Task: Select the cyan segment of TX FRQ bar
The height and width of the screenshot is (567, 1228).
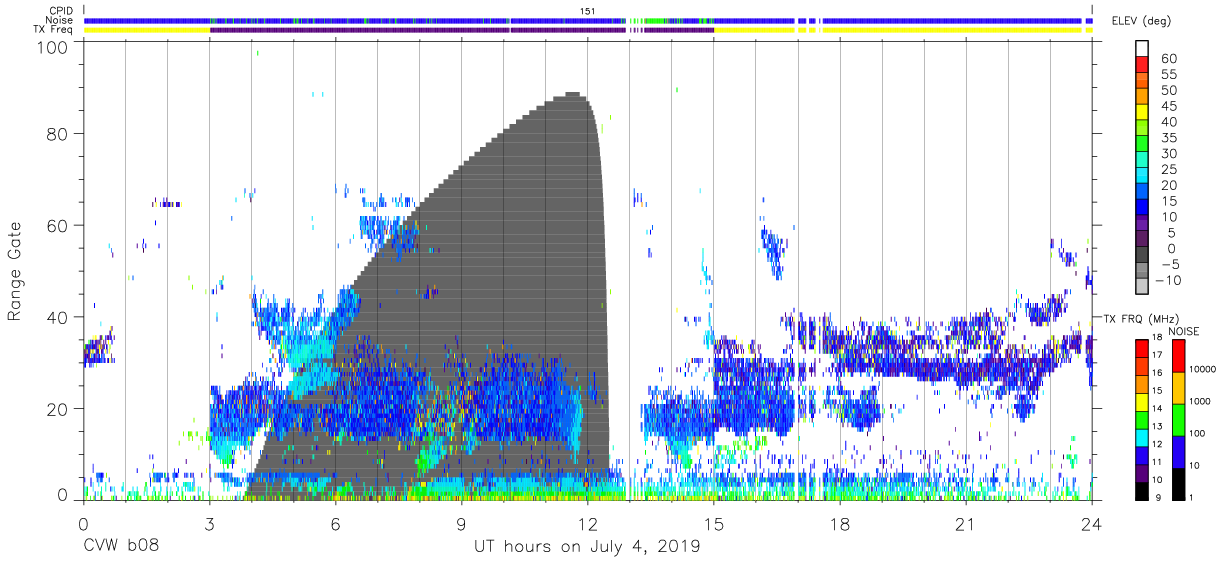Action: click(x=1141, y=438)
